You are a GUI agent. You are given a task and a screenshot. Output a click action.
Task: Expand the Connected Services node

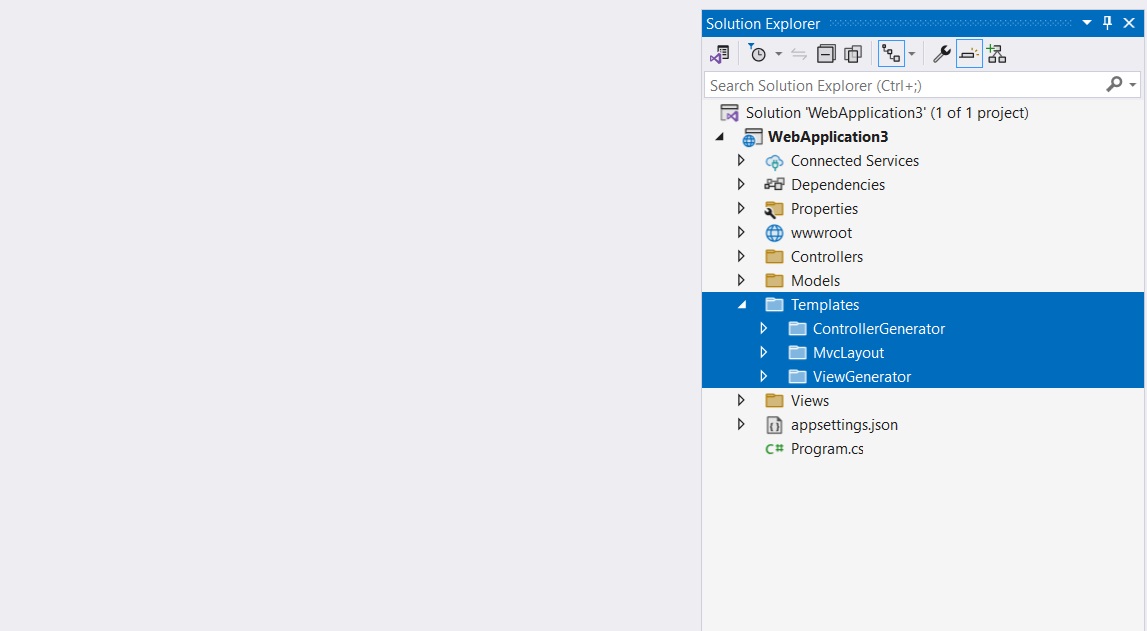coord(741,161)
